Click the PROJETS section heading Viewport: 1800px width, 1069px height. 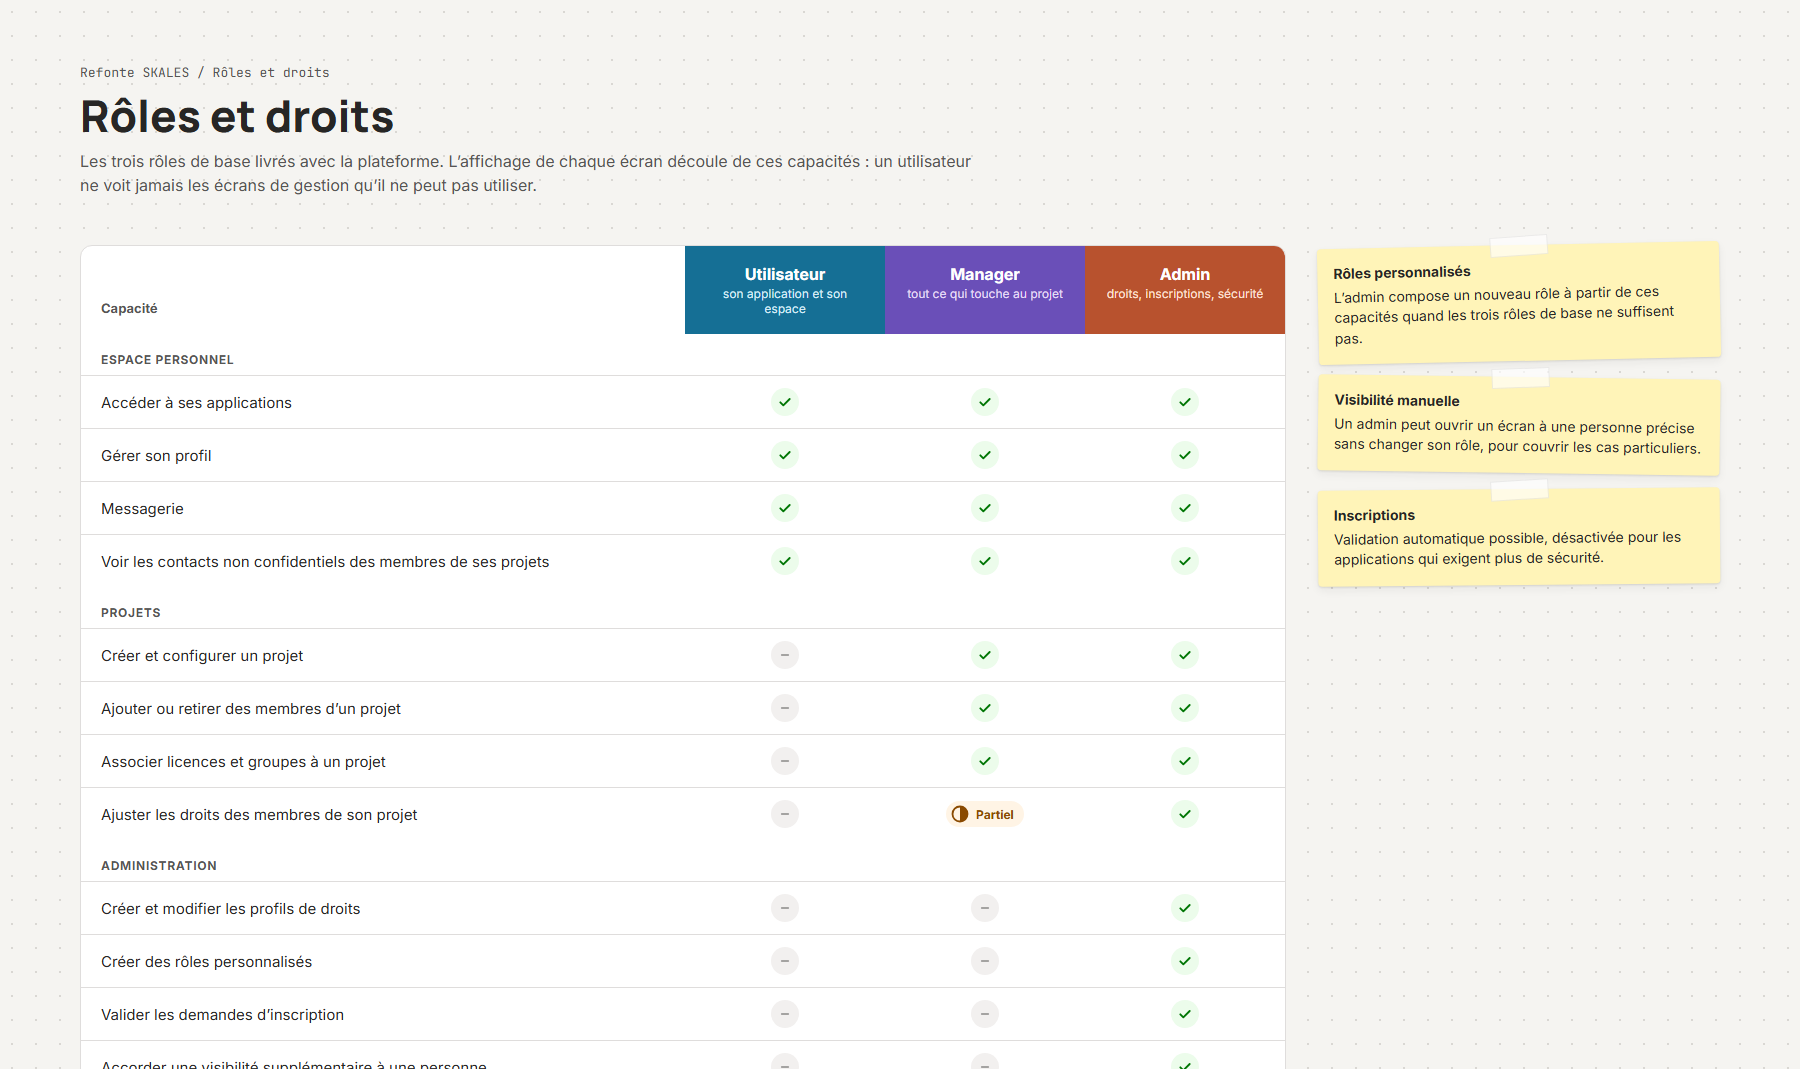pos(131,613)
